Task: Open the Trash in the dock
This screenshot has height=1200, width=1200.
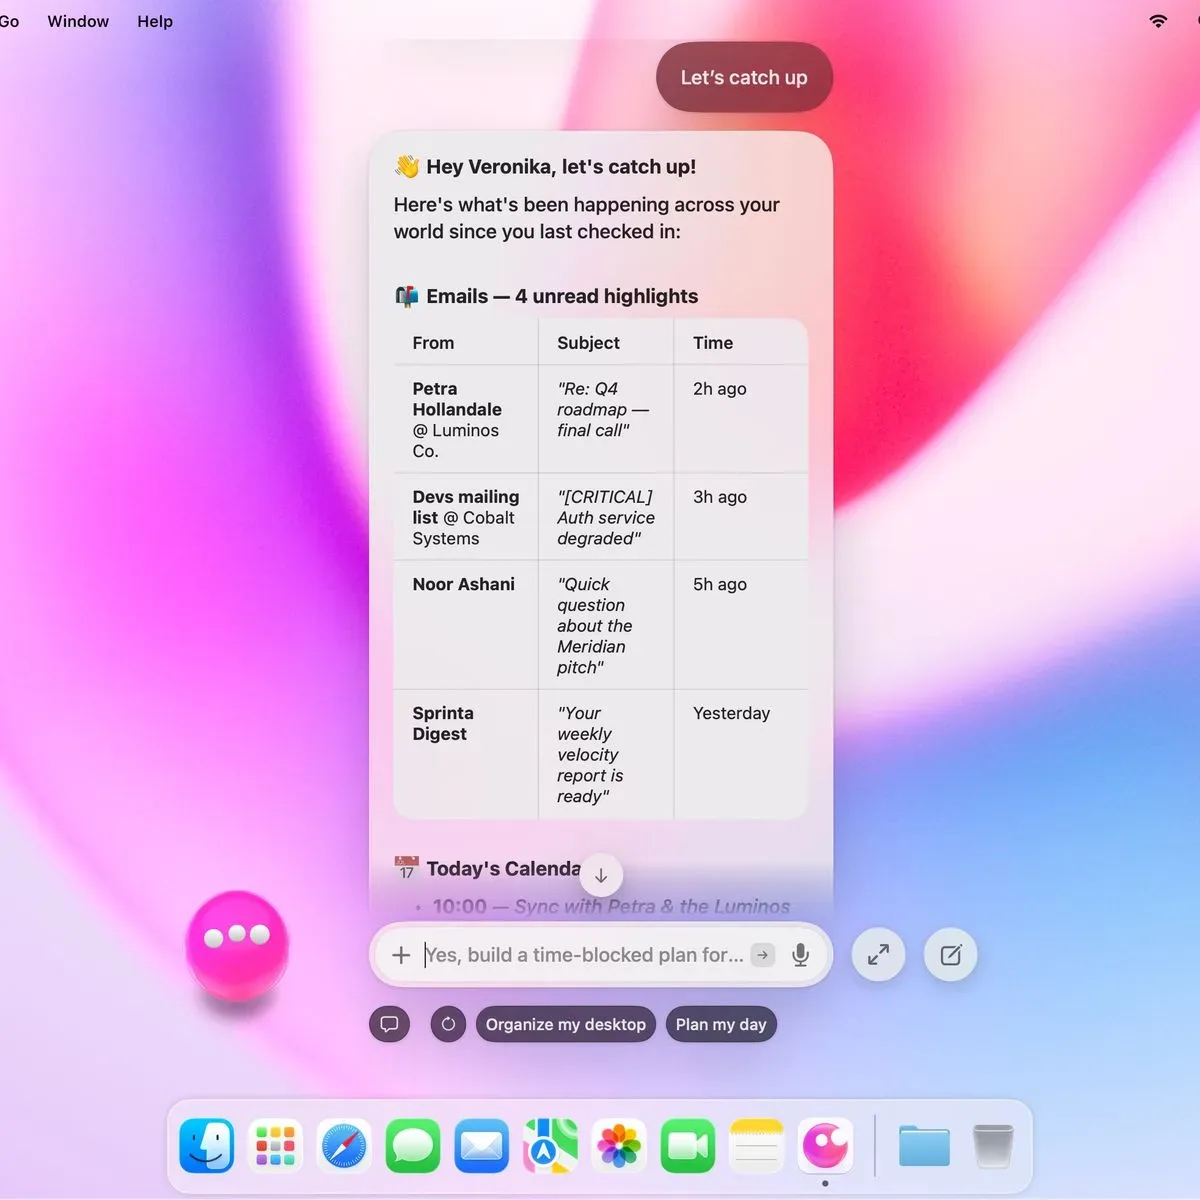Action: [x=993, y=1145]
